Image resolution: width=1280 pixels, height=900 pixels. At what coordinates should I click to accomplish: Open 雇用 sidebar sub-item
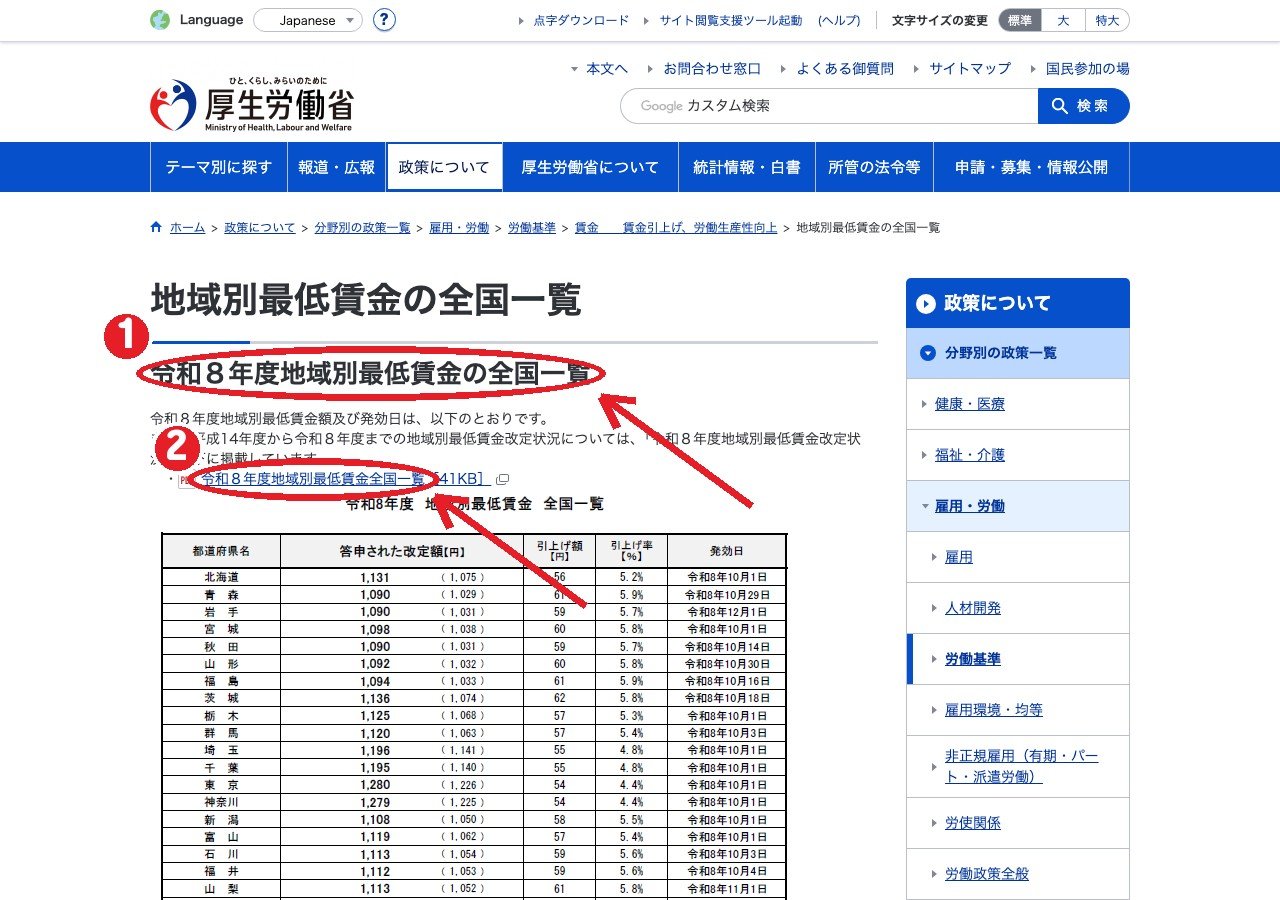pyautogui.click(x=1018, y=557)
